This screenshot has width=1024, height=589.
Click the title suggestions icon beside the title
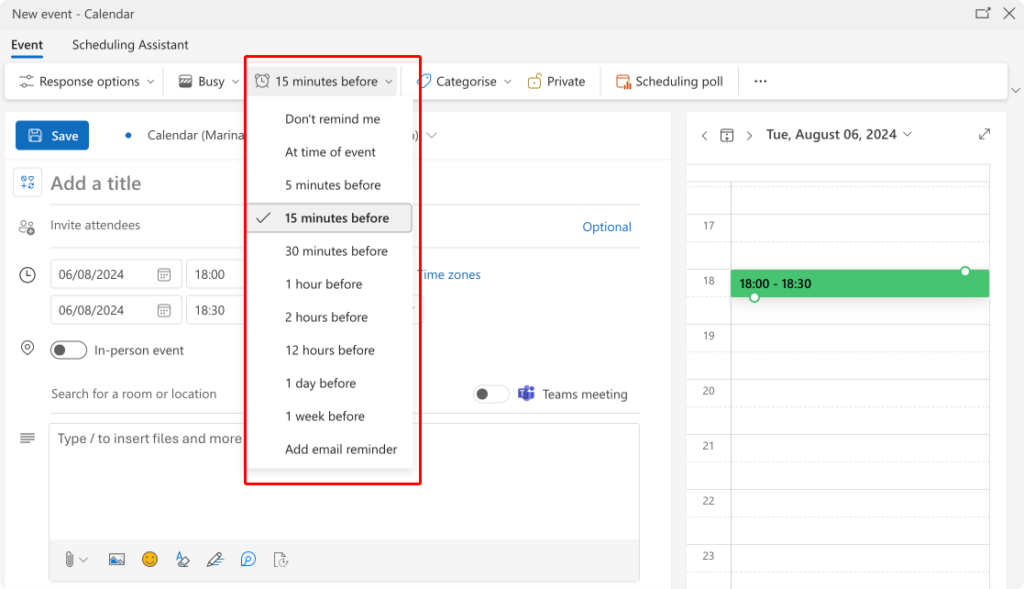coord(27,182)
